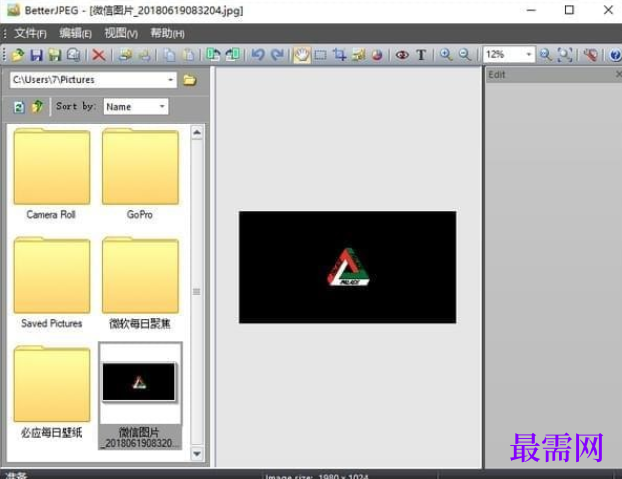The width and height of the screenshot is (622, 479).
Task: Open the 文件(F) menu
Action: [30, 33]
